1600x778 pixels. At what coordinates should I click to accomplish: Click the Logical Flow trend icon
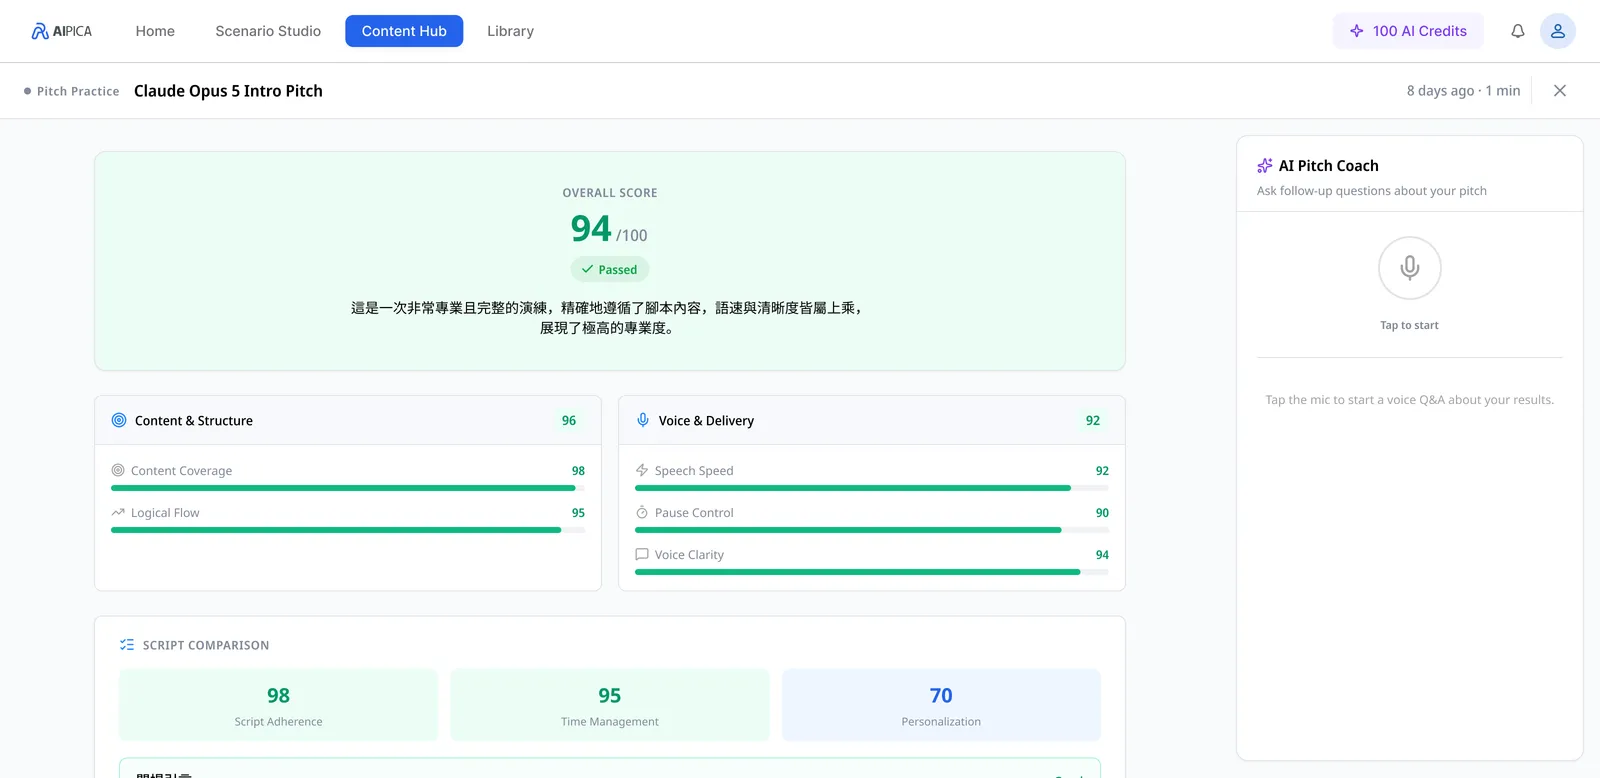(x=118, y=512)
